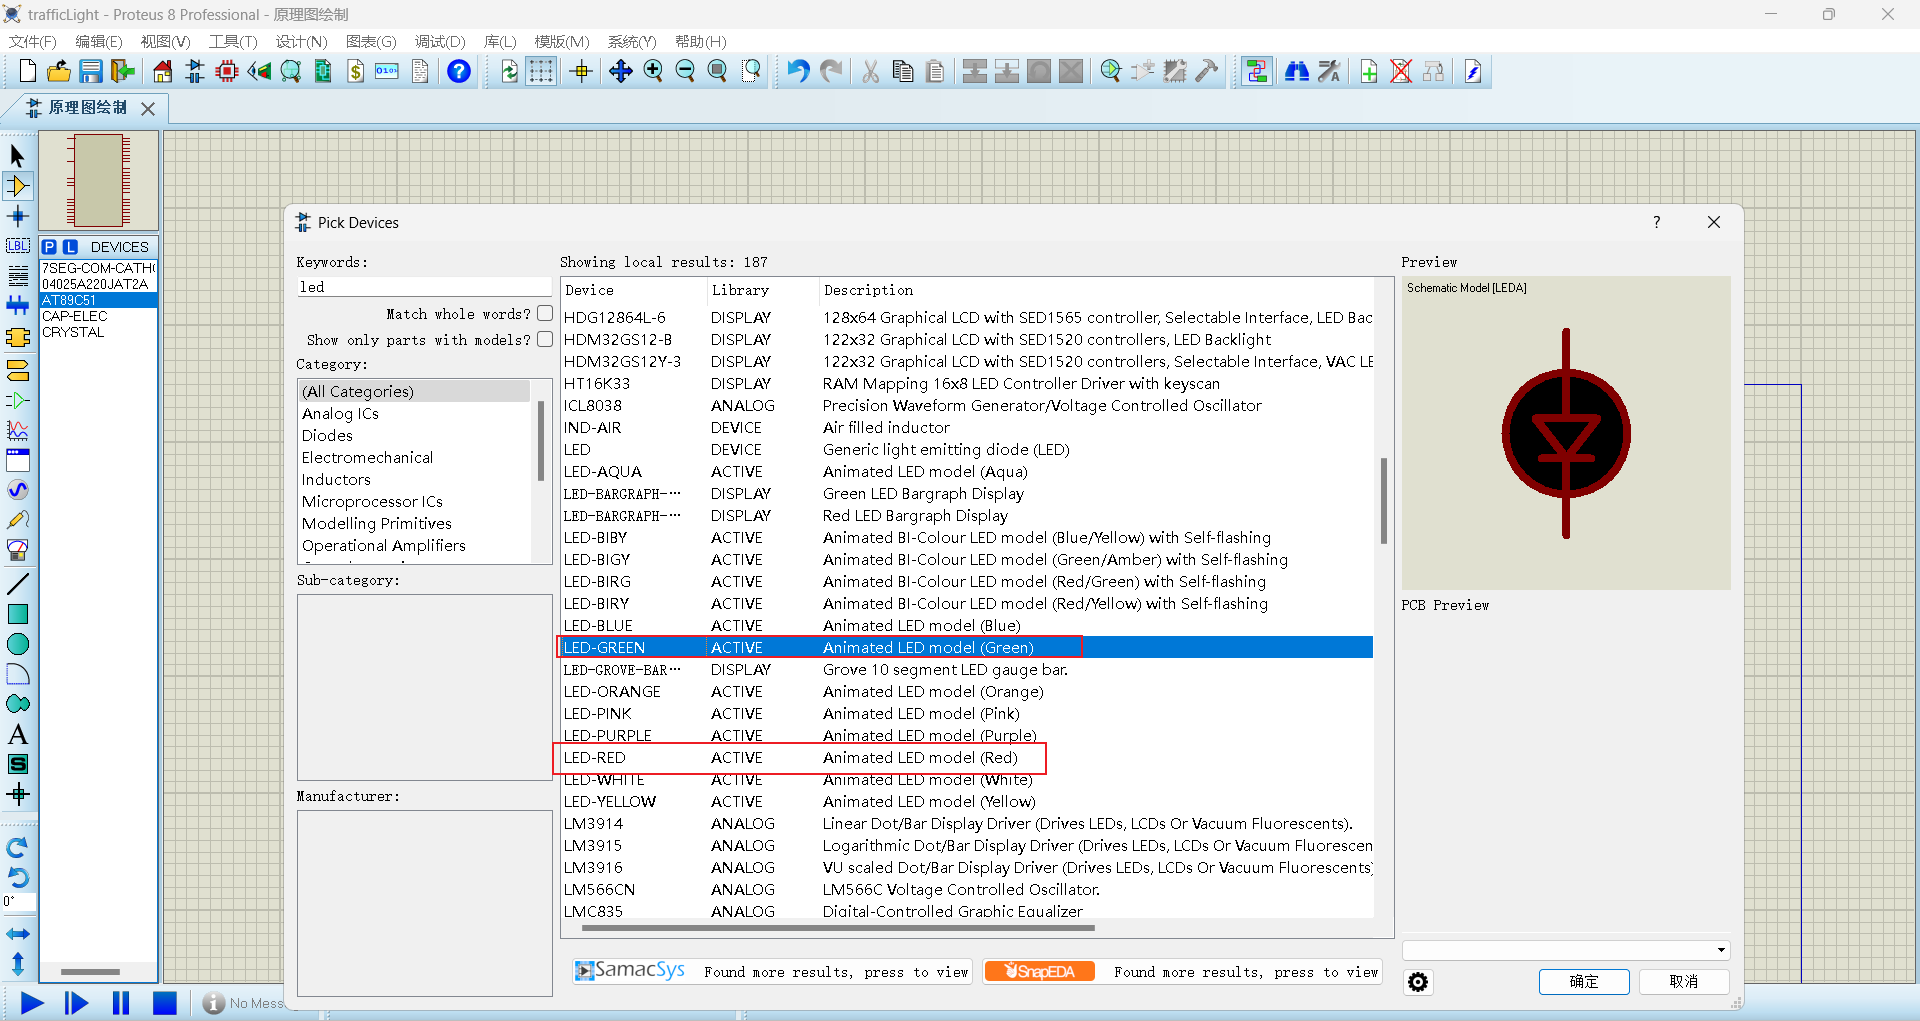Click the P pick devices button

tap(49, 247)
